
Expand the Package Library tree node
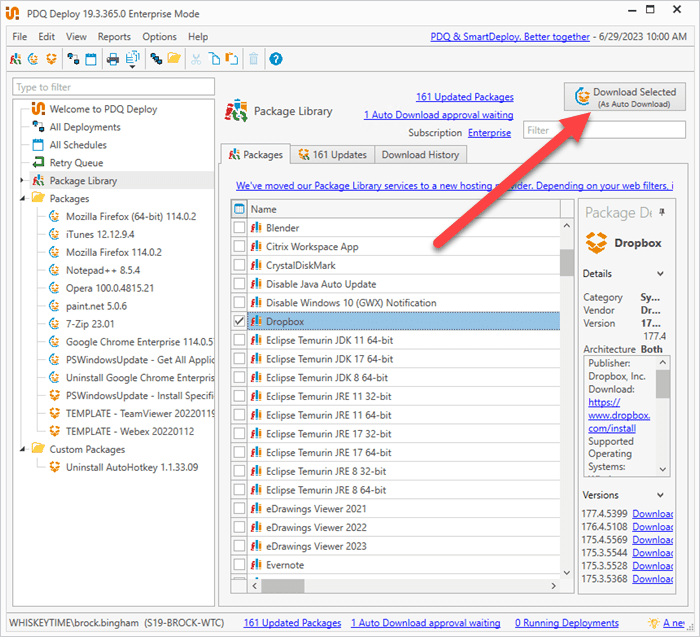tap(22, 180)
